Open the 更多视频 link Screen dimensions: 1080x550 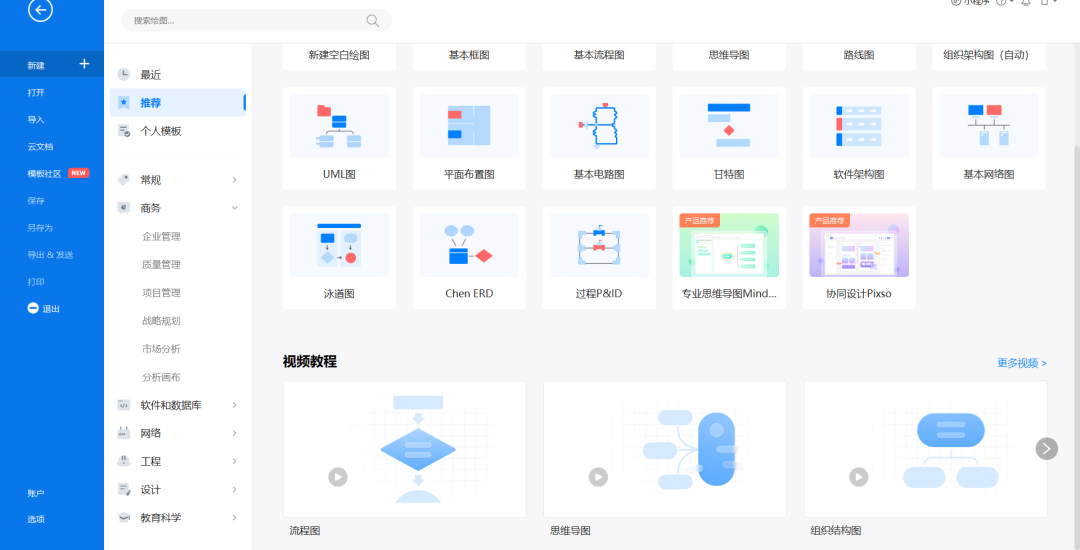click(1022, 363)
